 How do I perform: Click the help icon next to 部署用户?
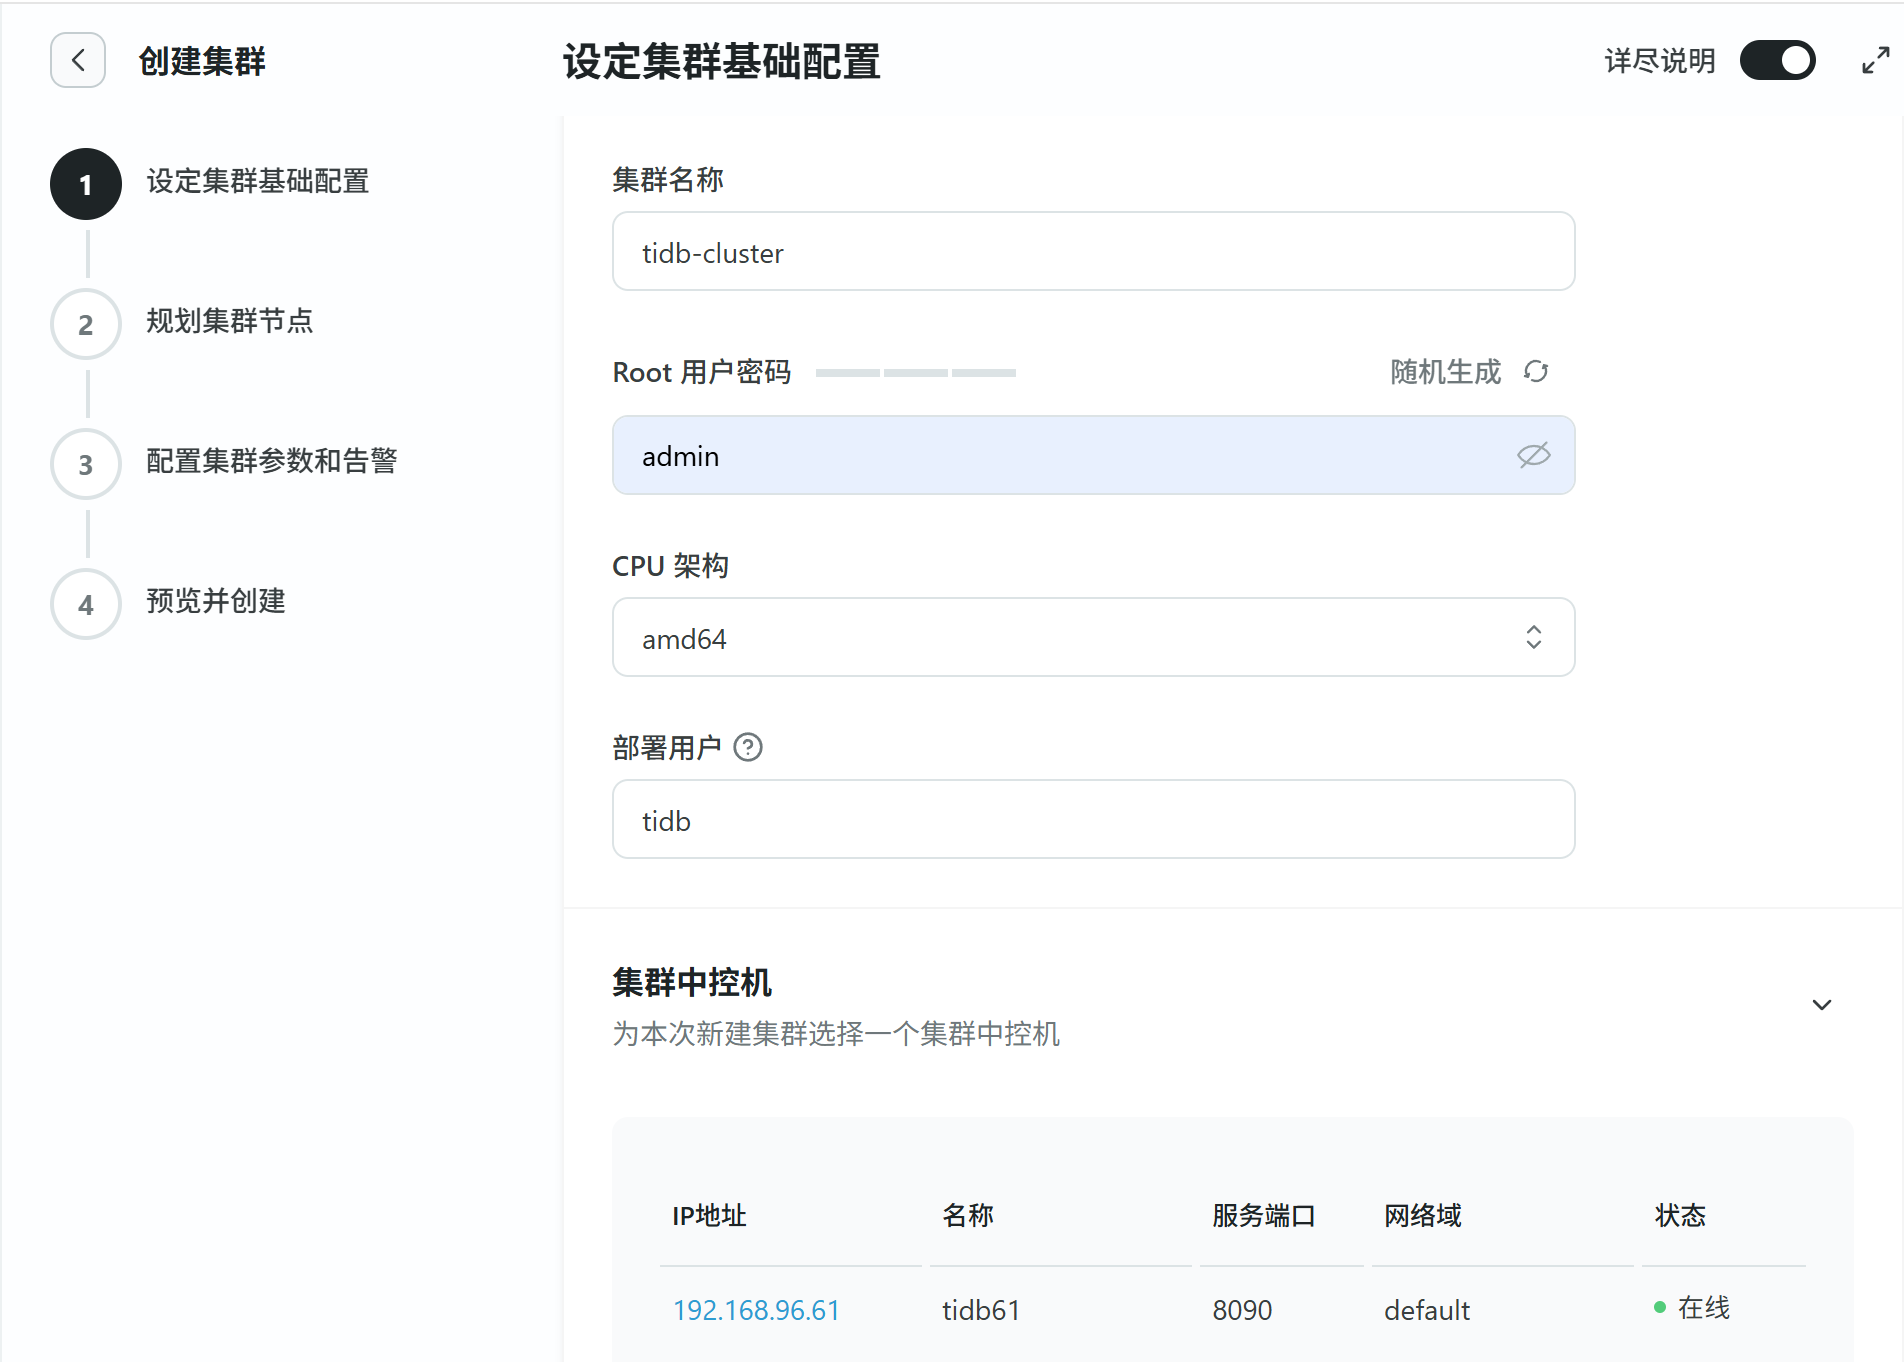[747, 747]
